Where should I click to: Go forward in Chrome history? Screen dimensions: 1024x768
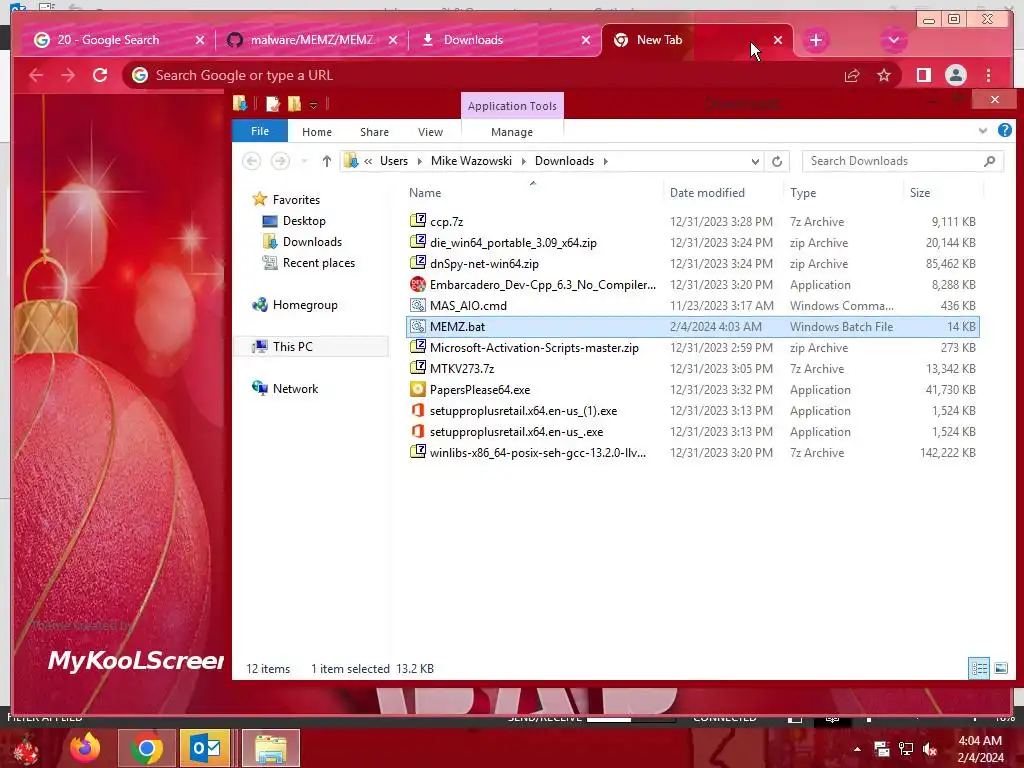(x=68, y=75)
